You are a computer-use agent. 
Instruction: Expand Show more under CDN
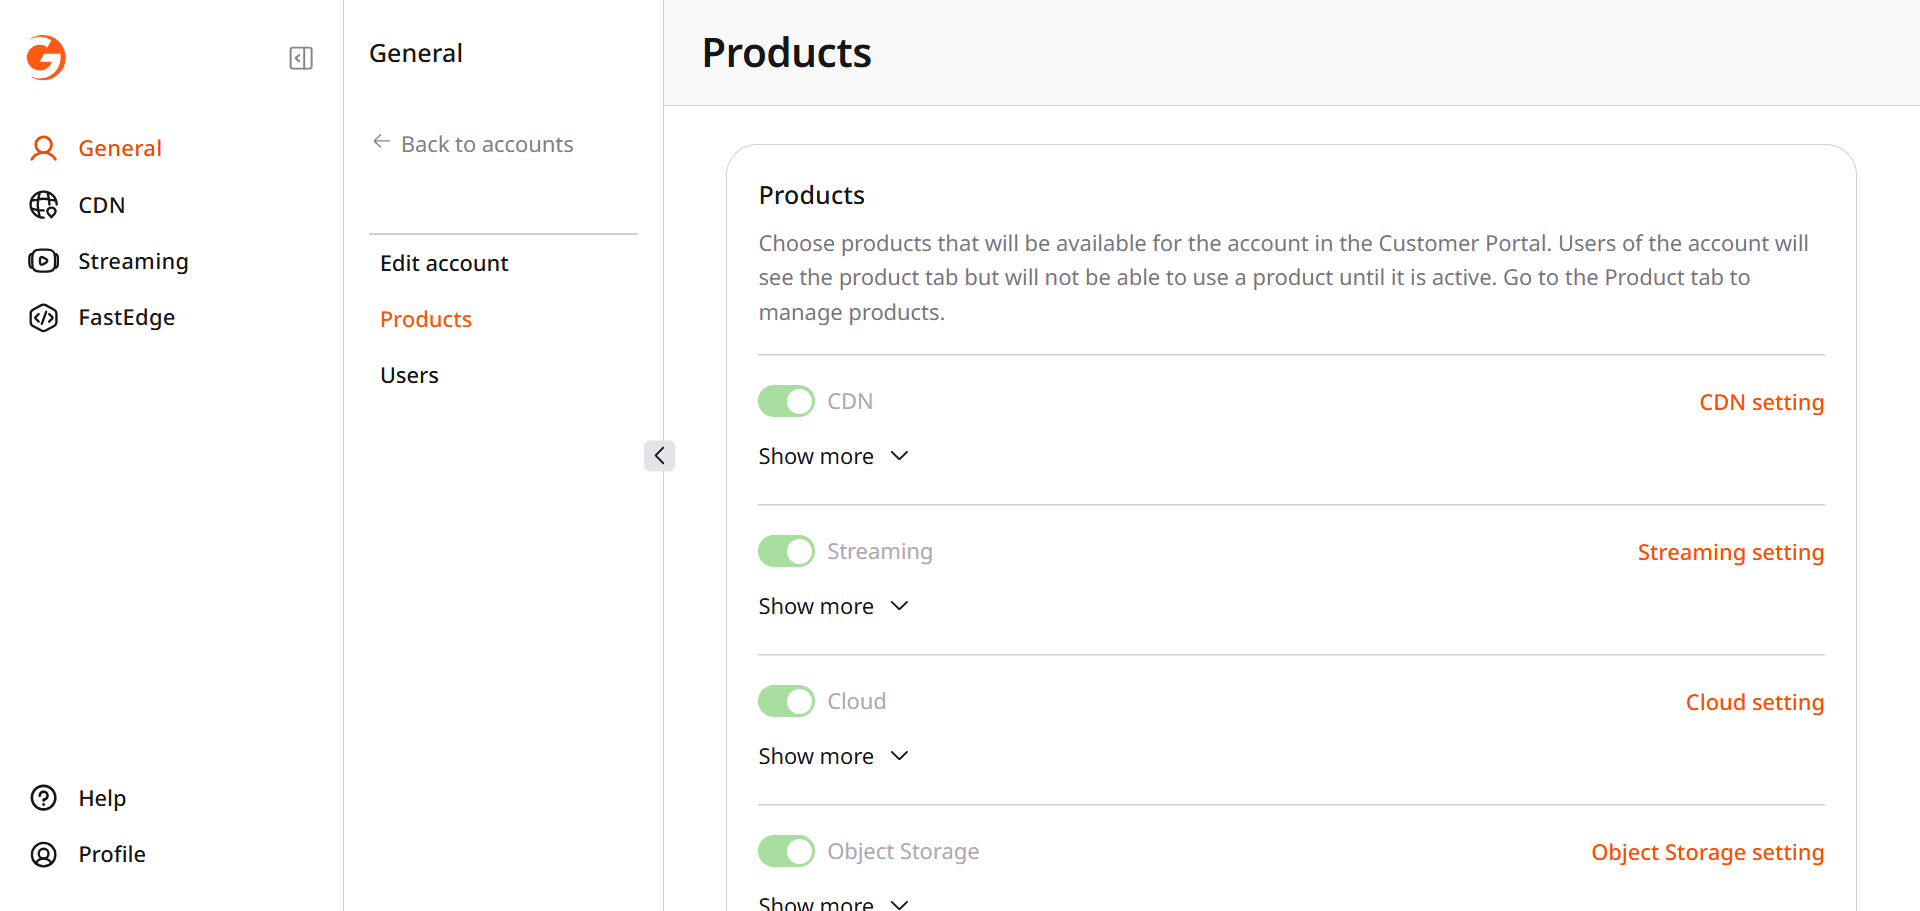pos(833,456)
